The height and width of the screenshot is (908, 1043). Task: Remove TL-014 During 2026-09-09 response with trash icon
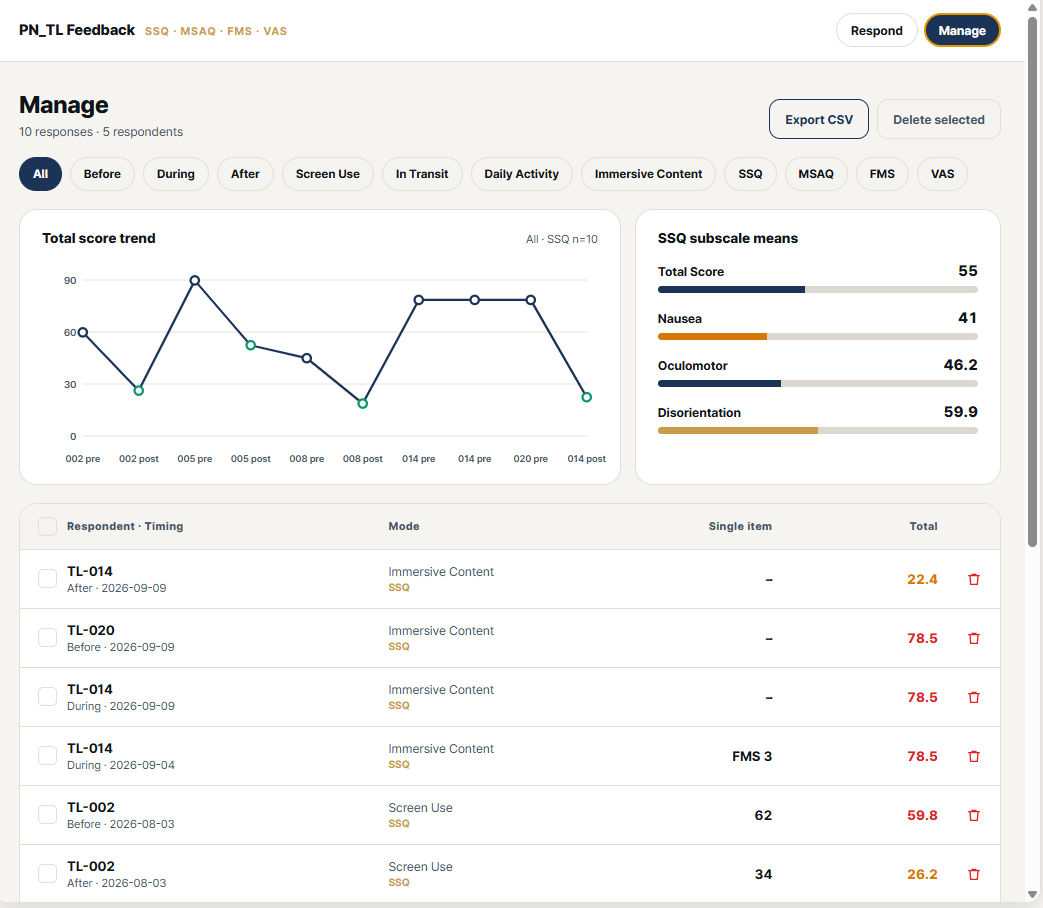point(974,697)
